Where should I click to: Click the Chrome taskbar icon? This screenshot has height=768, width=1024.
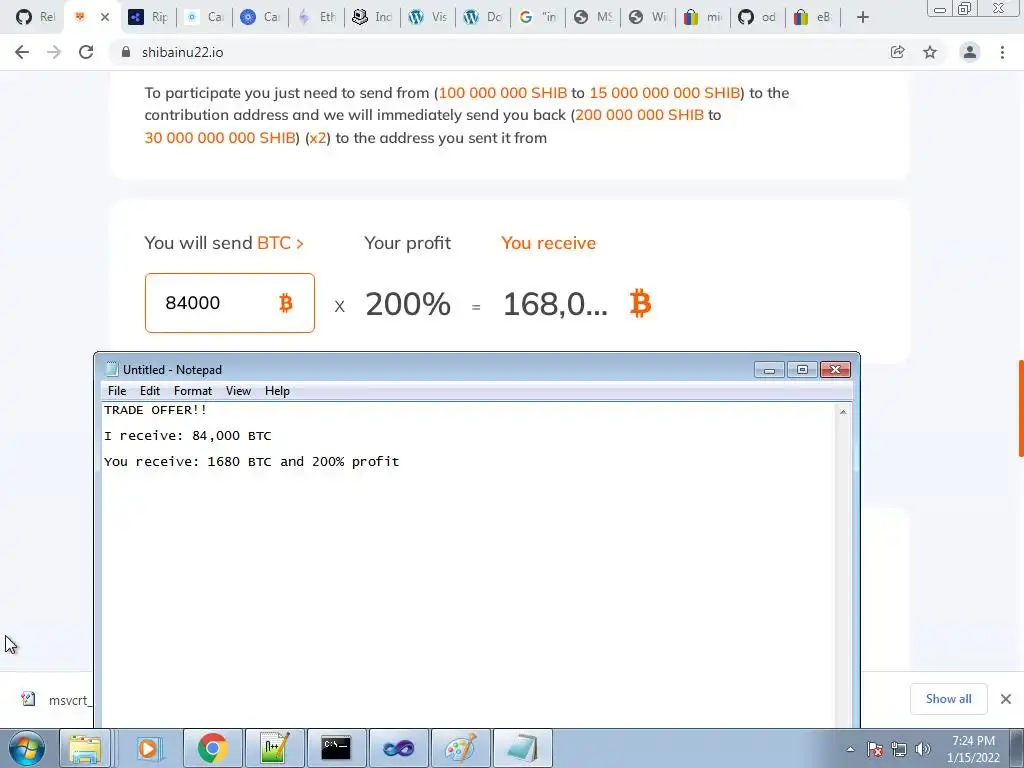212,748
